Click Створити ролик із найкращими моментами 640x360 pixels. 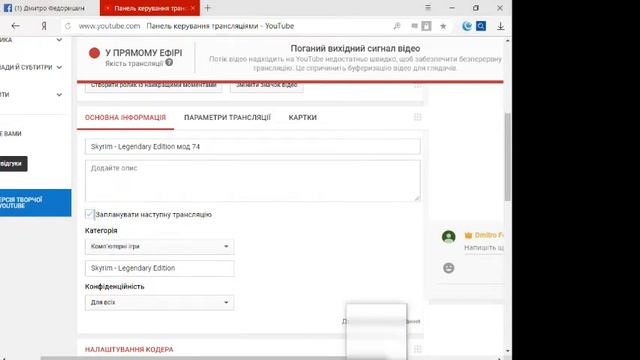click(x=153, y=86)
